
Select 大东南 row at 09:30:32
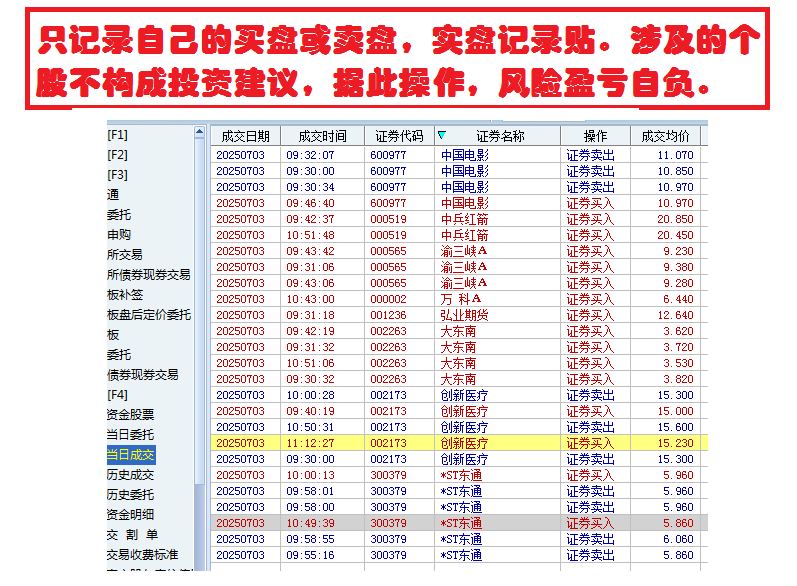[459, 379]
